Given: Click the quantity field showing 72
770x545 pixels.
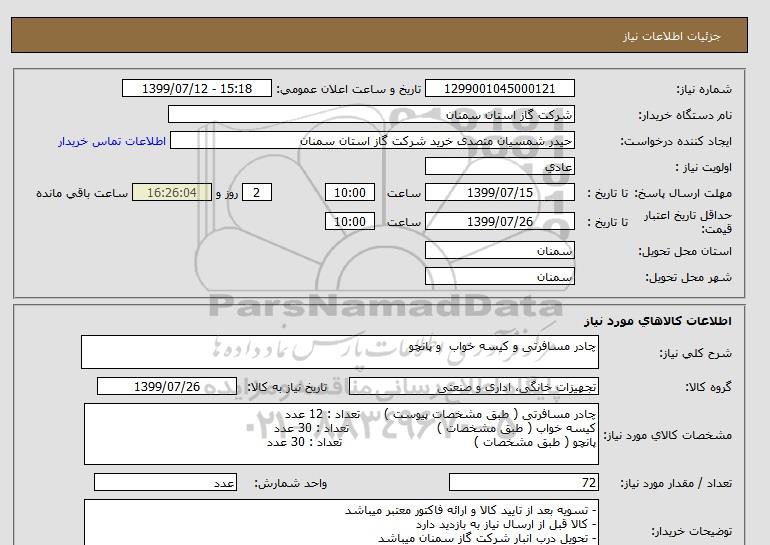Looking at the screenshot, I should tap(524, 483).
